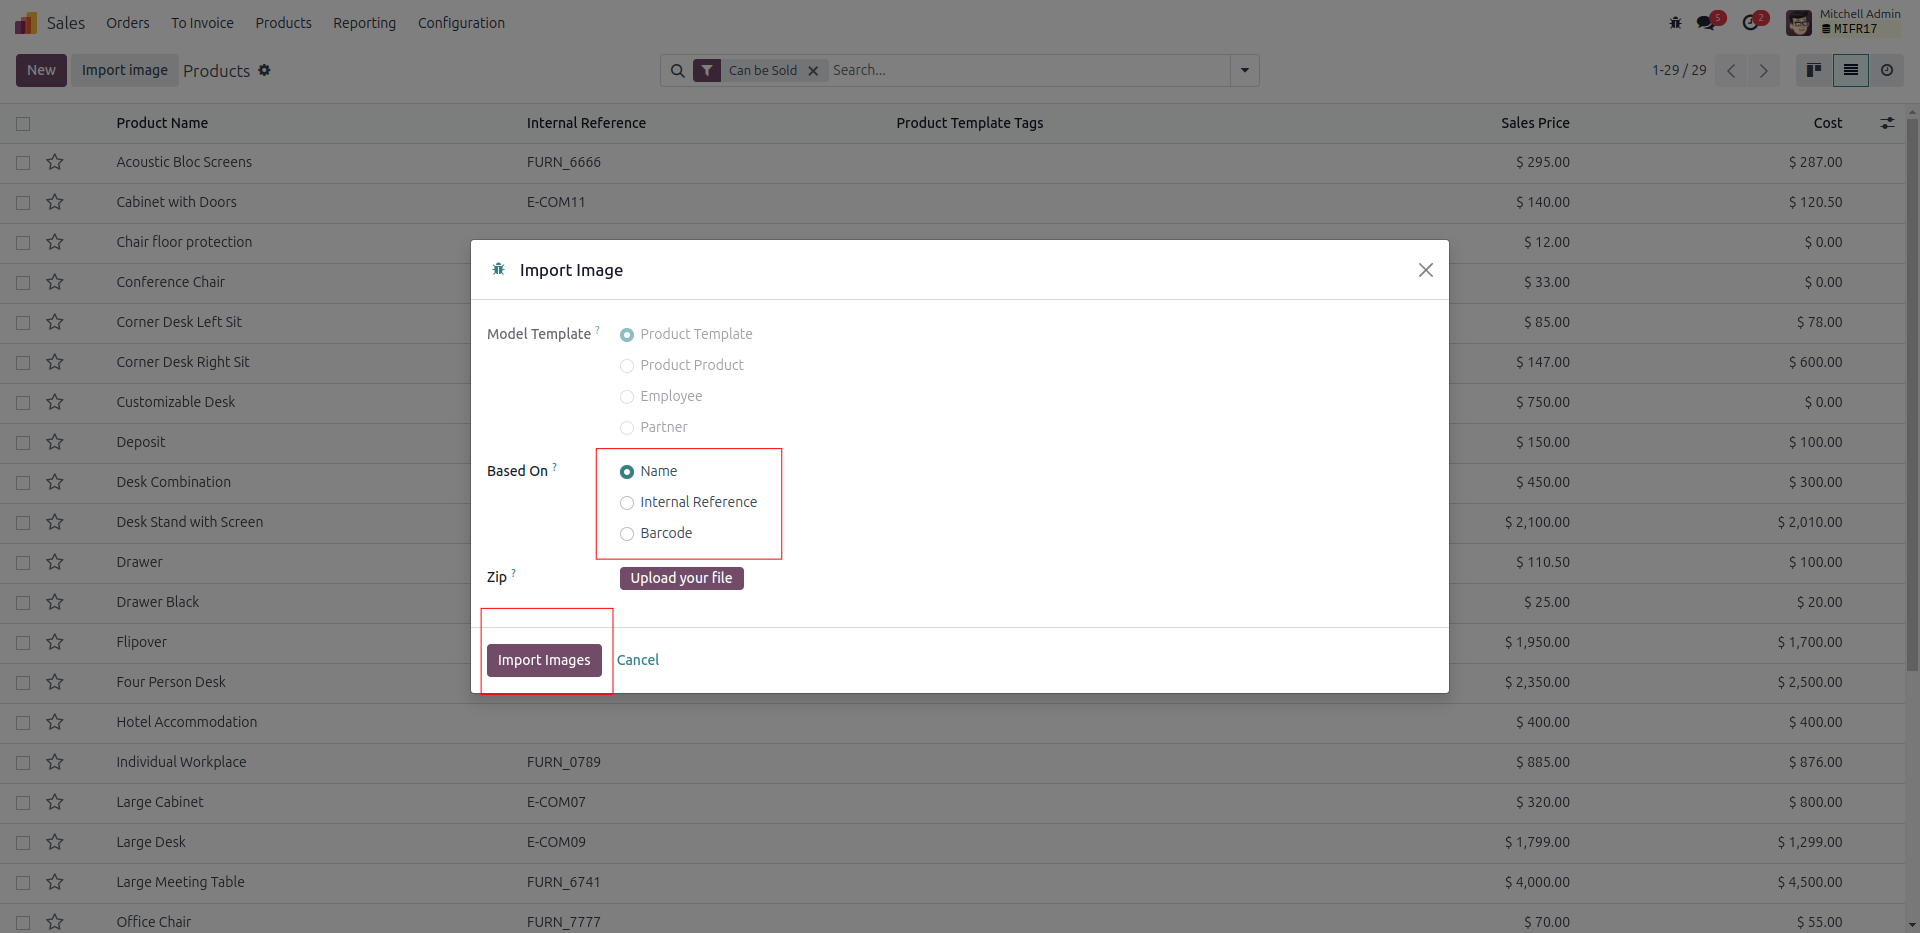Click the Cancel link in the dialog
The height and width of the screenshot is (933, 1920).
pyautogui.click(x=638, y=660)
